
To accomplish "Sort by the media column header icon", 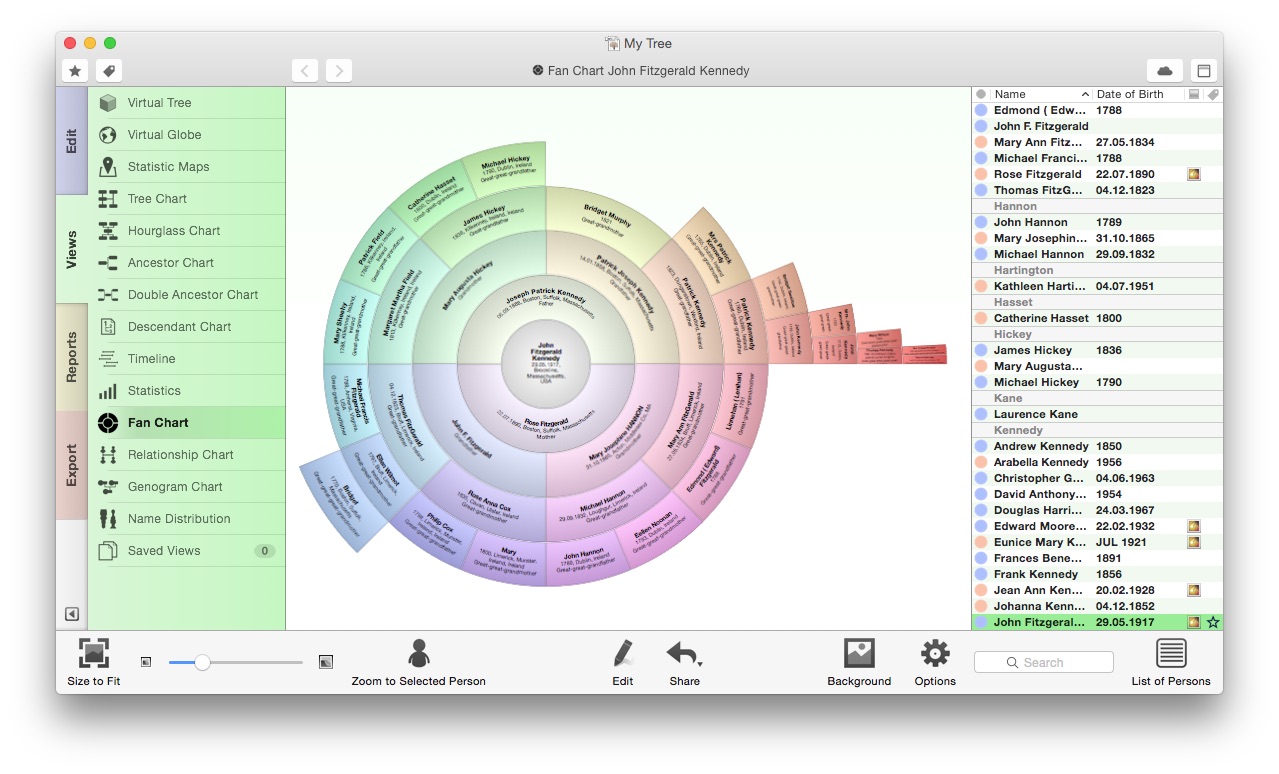I will (1193, 94).
